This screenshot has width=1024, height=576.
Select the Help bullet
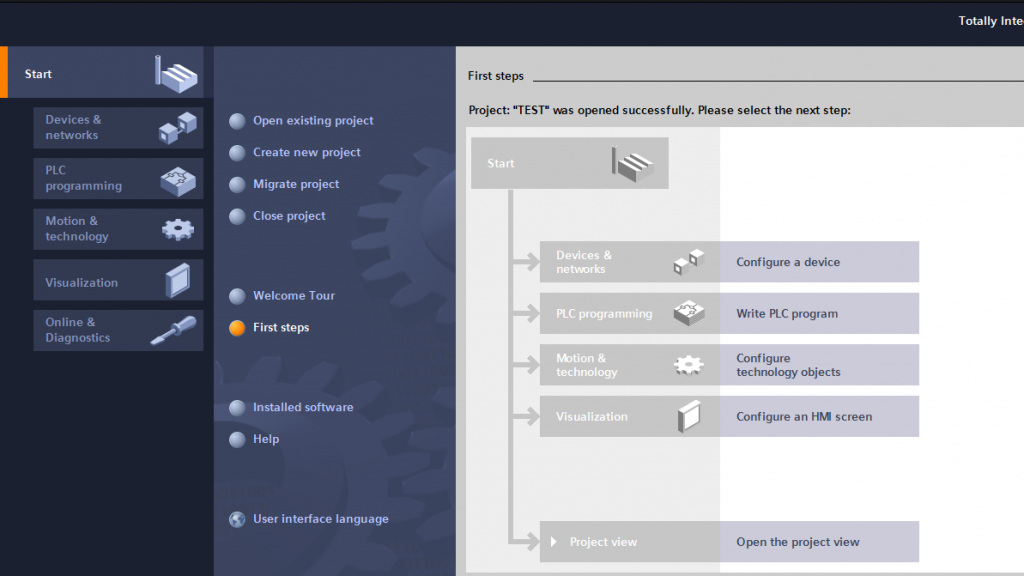coord(237,440)
